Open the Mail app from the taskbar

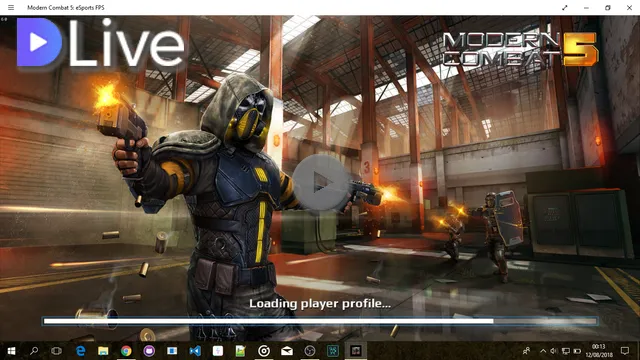[x=287, y=351]
